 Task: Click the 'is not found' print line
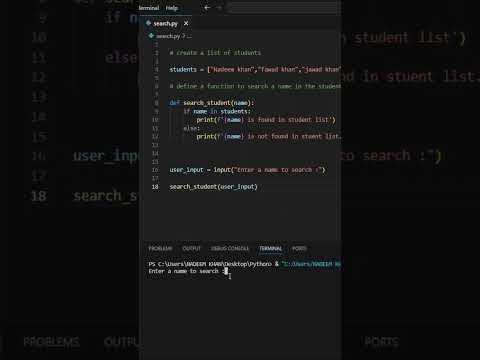tap(269, 137)
